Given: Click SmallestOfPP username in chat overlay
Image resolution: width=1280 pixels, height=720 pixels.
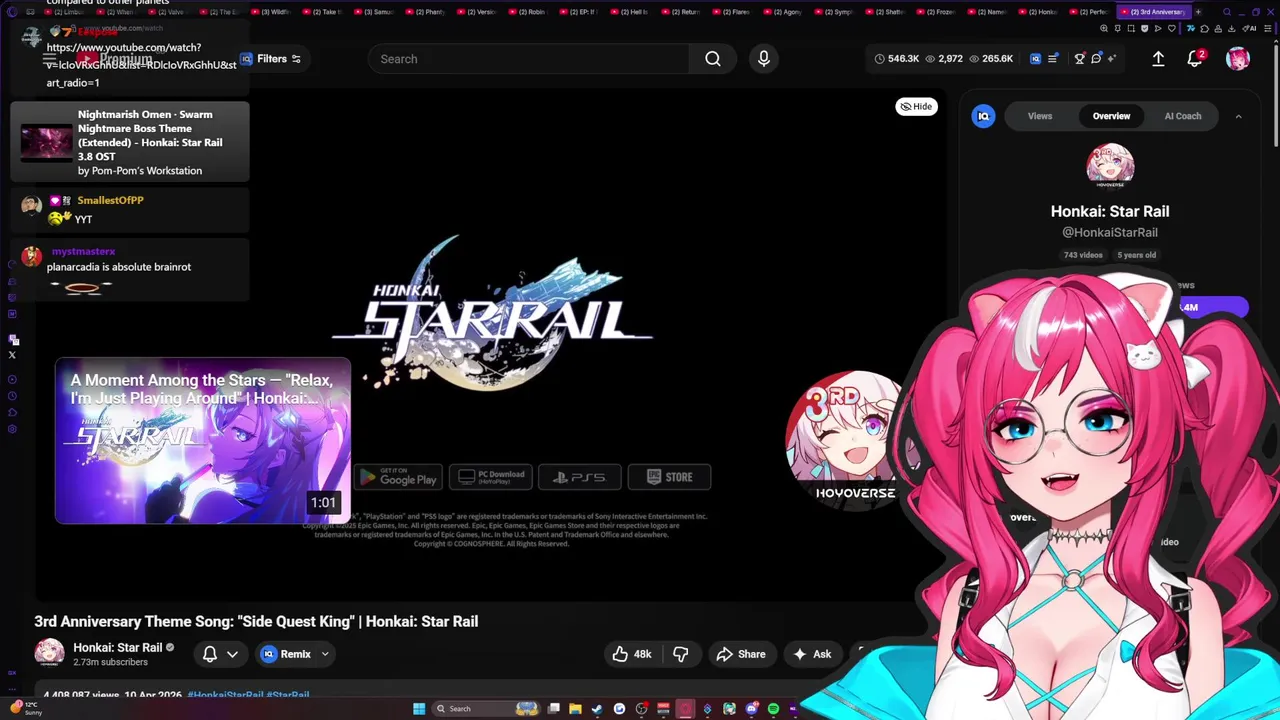Looking at the screenshot, I should point(110,200).
